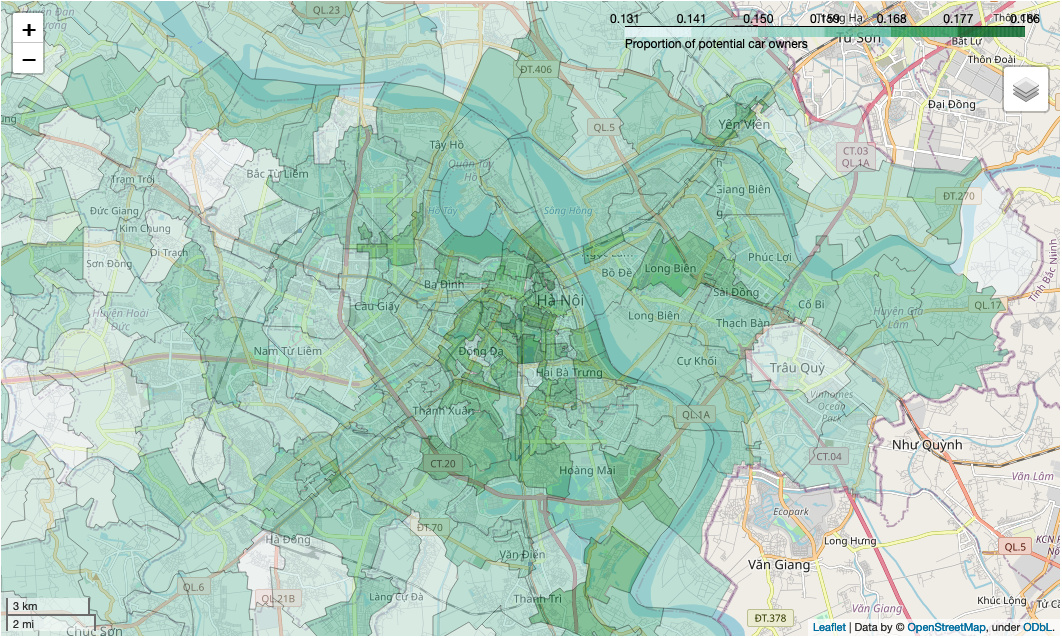Click the 3 km scale bar
The height and width of the screenshot is (638, 1062).
coord(48,607)
